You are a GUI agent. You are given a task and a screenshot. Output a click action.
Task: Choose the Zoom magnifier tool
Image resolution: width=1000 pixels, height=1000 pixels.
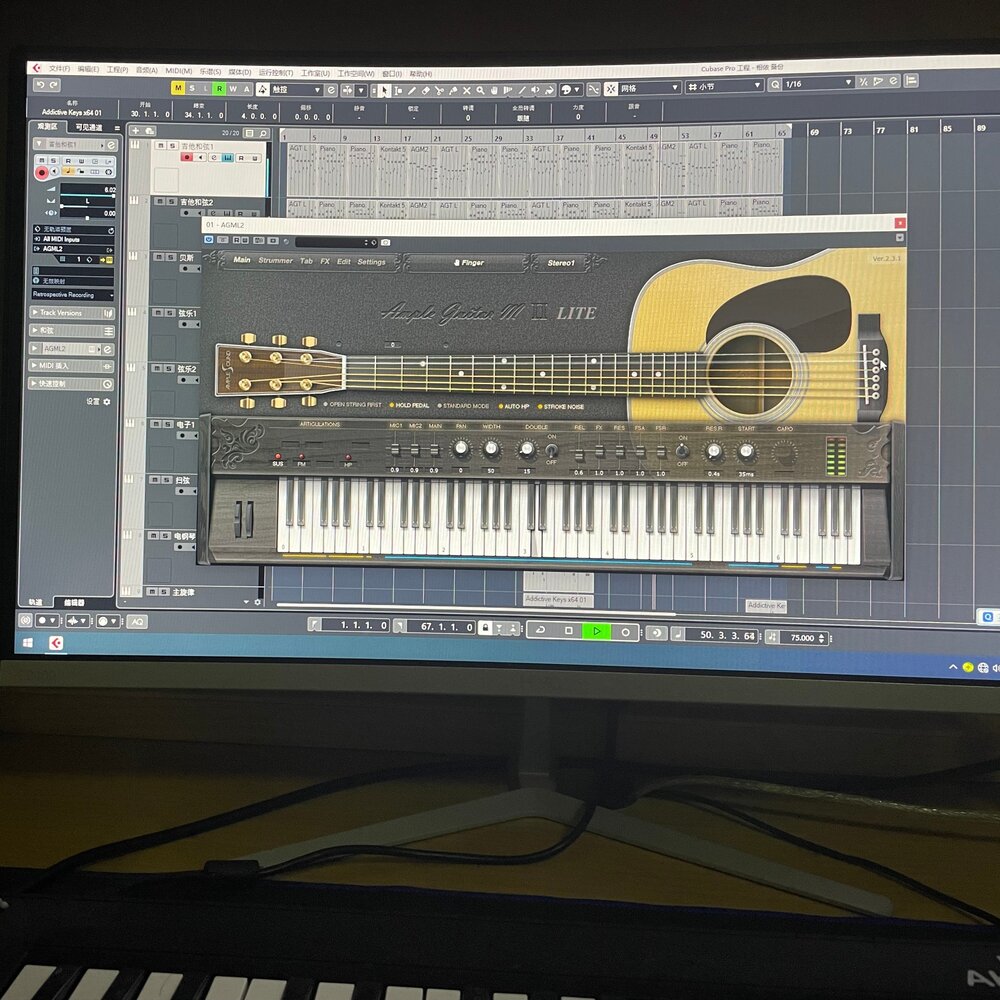coord(480,91)
